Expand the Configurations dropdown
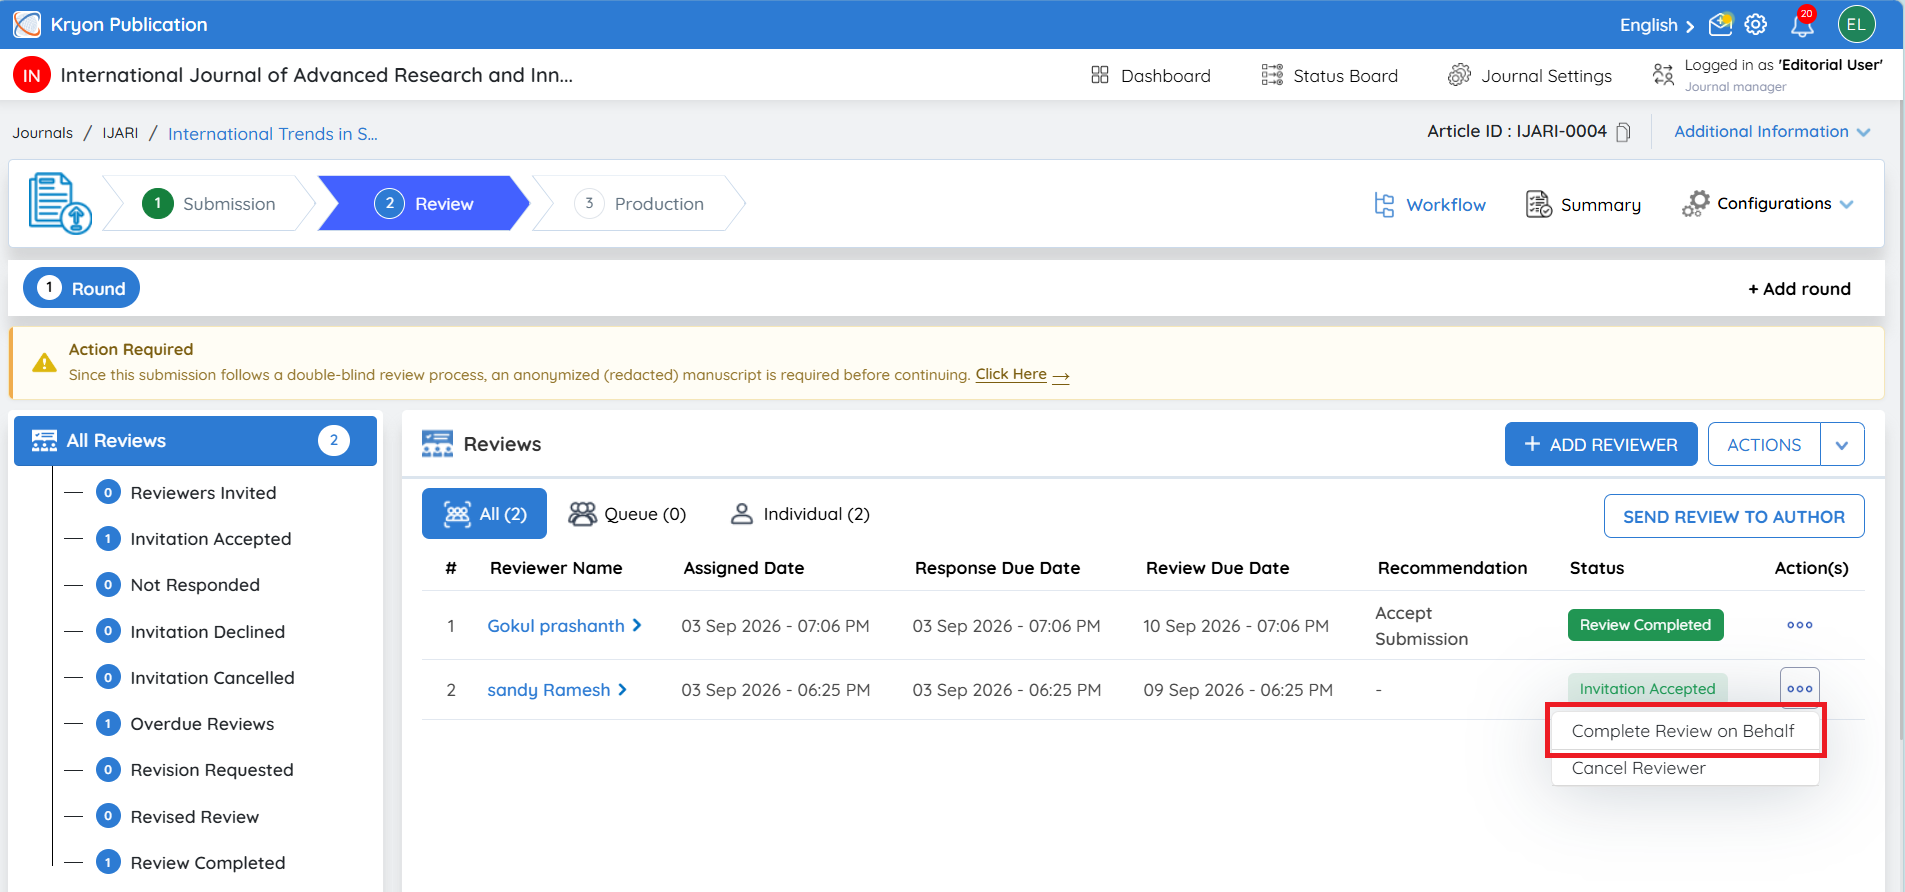The image size is (1905, 892). (1767, 204)
